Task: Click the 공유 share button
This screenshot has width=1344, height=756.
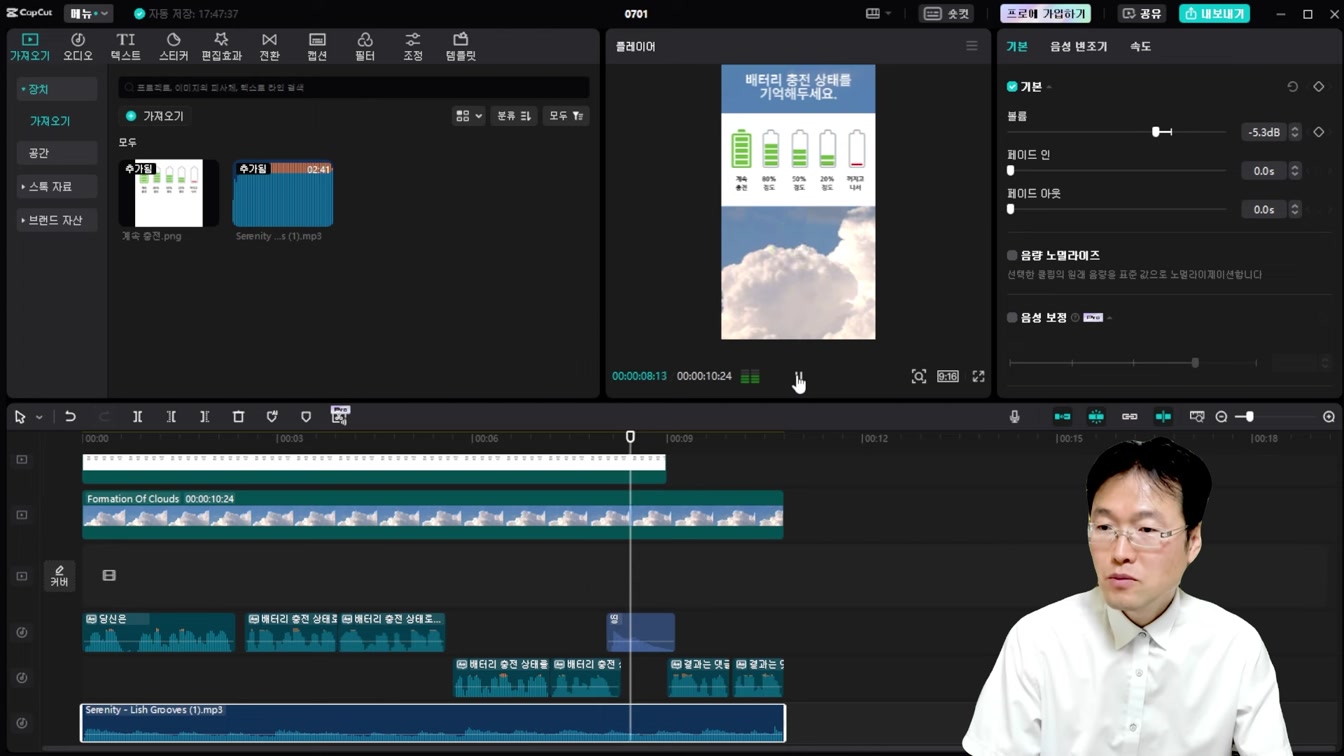Action: coord(1142,14)
